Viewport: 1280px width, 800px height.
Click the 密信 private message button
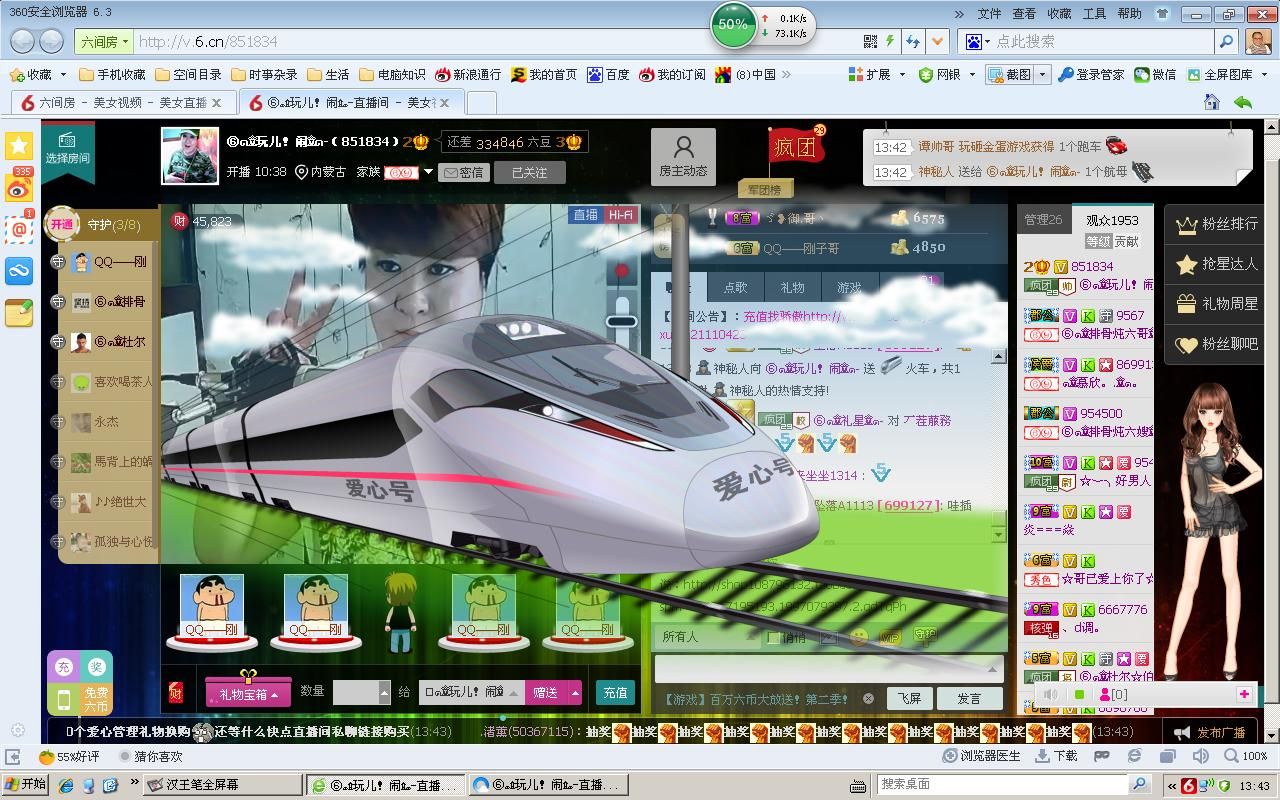[463, 172]
